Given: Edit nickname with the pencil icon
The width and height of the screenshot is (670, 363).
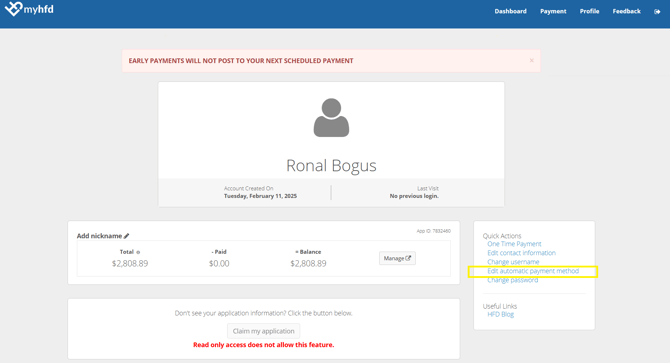Looking at the screenshot, I should (126, 236).
